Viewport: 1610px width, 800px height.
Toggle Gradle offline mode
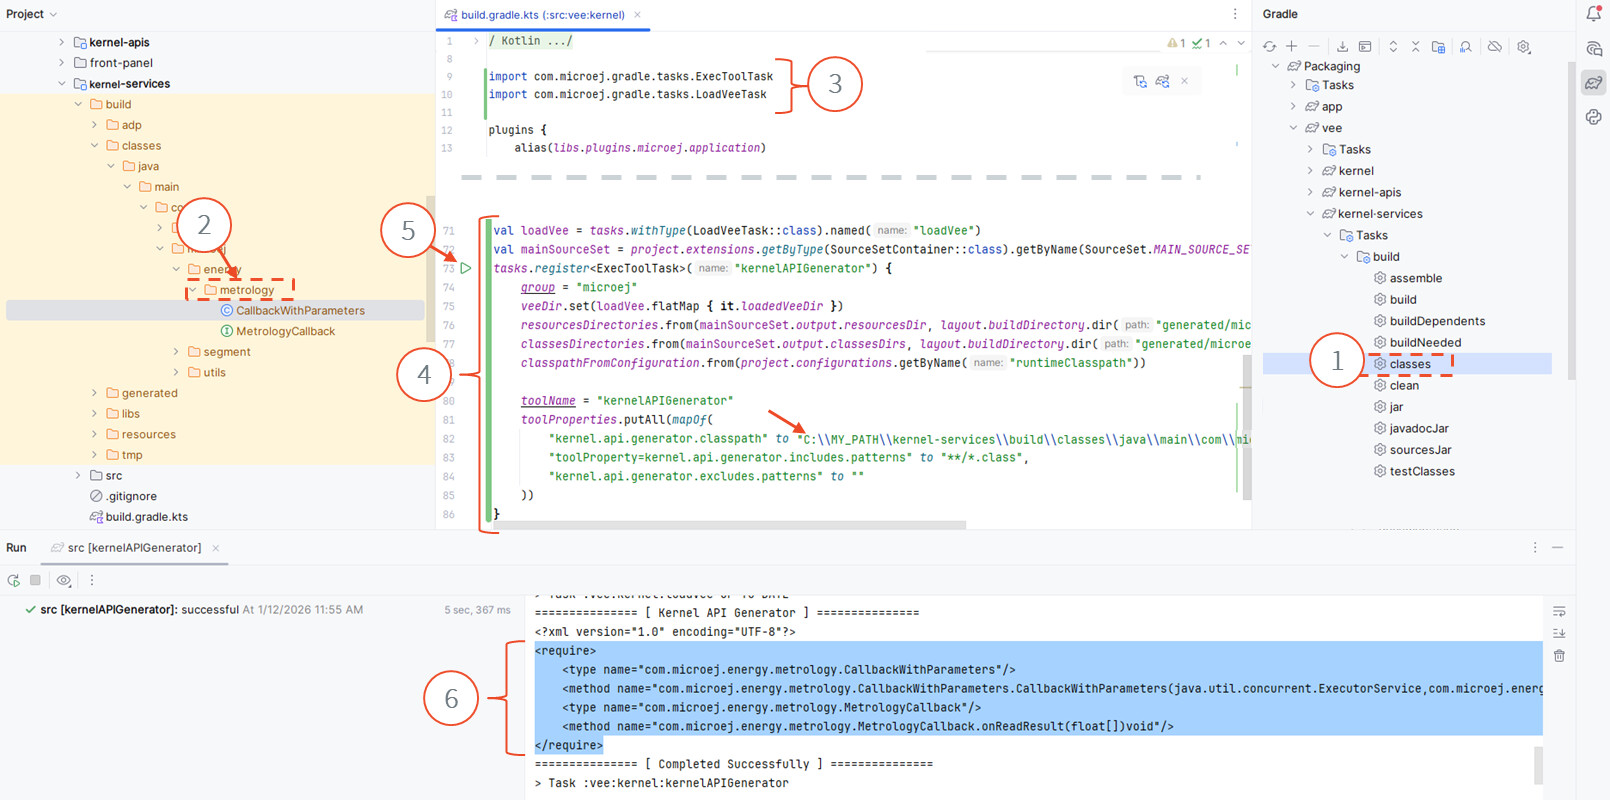tap(1494, 47)
